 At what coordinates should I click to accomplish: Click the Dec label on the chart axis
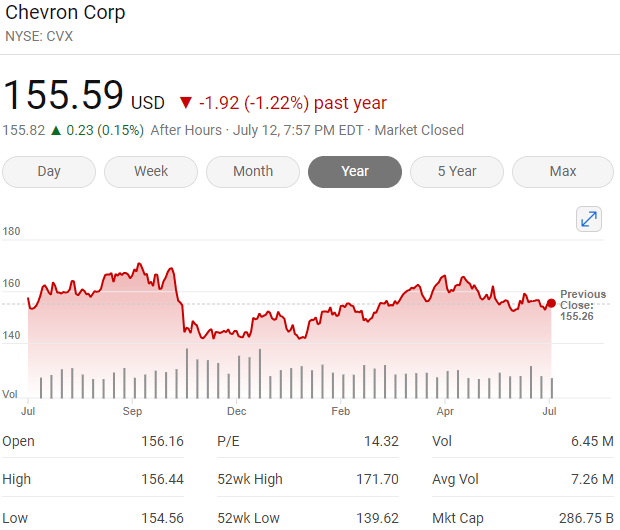tap(236, 411)
